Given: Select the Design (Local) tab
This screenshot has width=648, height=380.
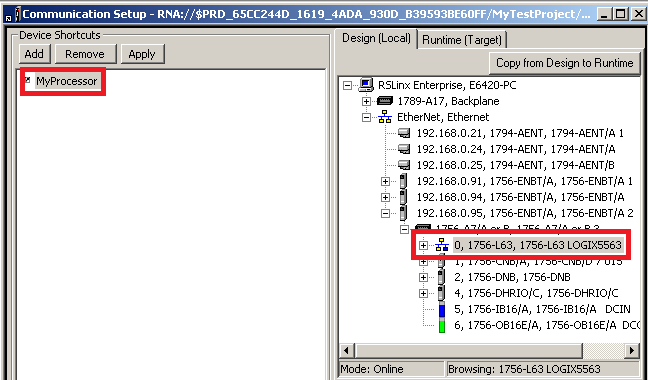Looking at the screenshot, I should coord(376,38).
